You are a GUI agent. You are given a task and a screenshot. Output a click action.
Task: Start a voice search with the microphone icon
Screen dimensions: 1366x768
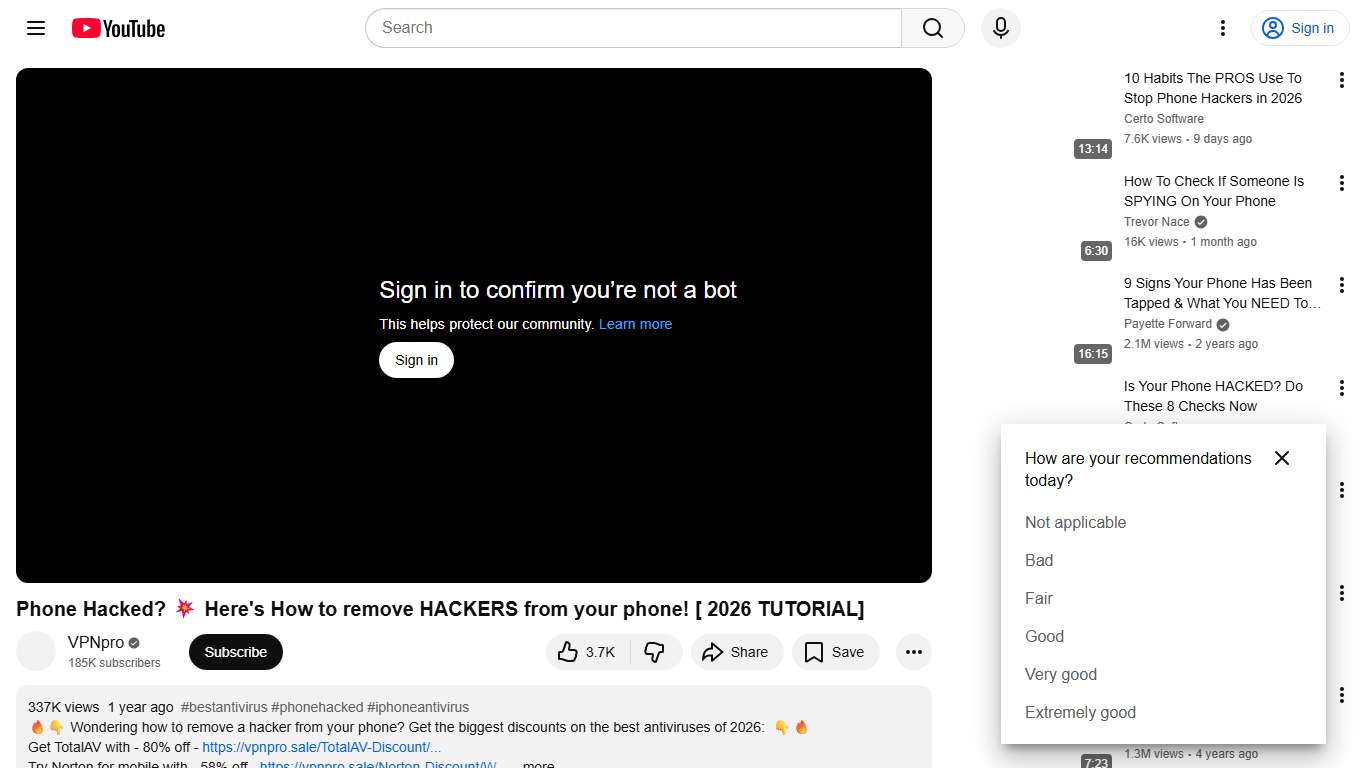click(x=1000, y=28)
